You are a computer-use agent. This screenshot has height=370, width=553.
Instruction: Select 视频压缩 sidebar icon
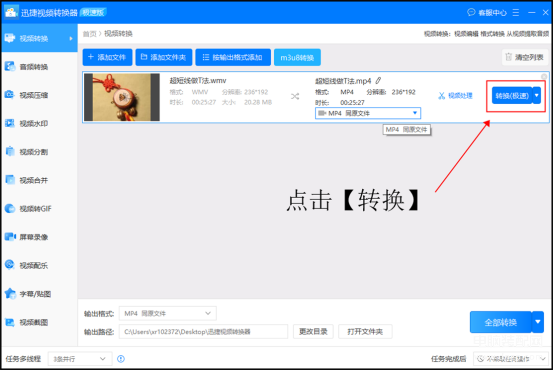click(x=10, y=95)
